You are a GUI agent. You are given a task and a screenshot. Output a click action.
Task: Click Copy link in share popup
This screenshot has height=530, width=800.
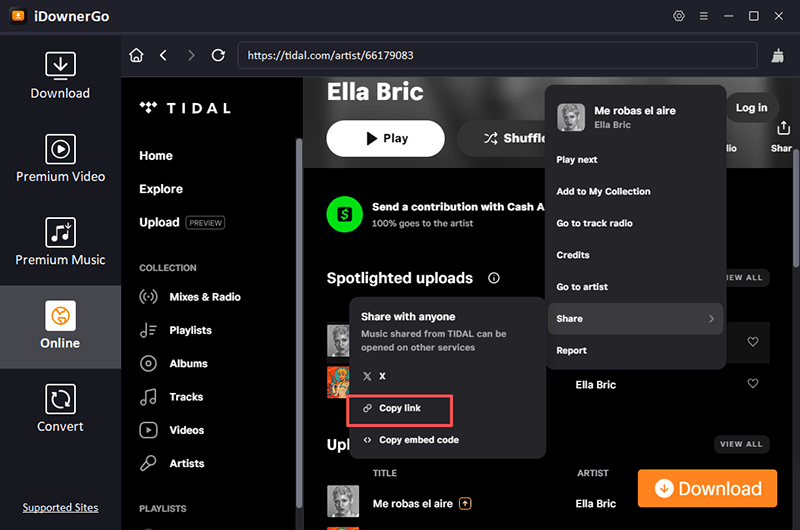click(399, 408)
